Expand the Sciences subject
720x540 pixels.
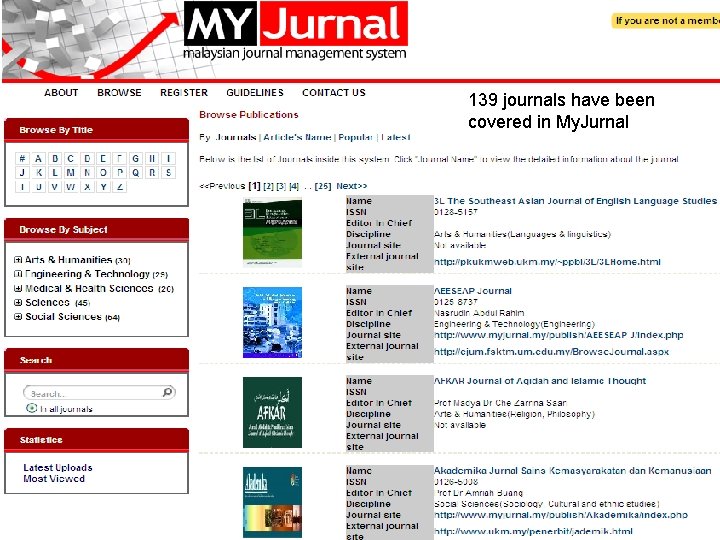(18, 303)
